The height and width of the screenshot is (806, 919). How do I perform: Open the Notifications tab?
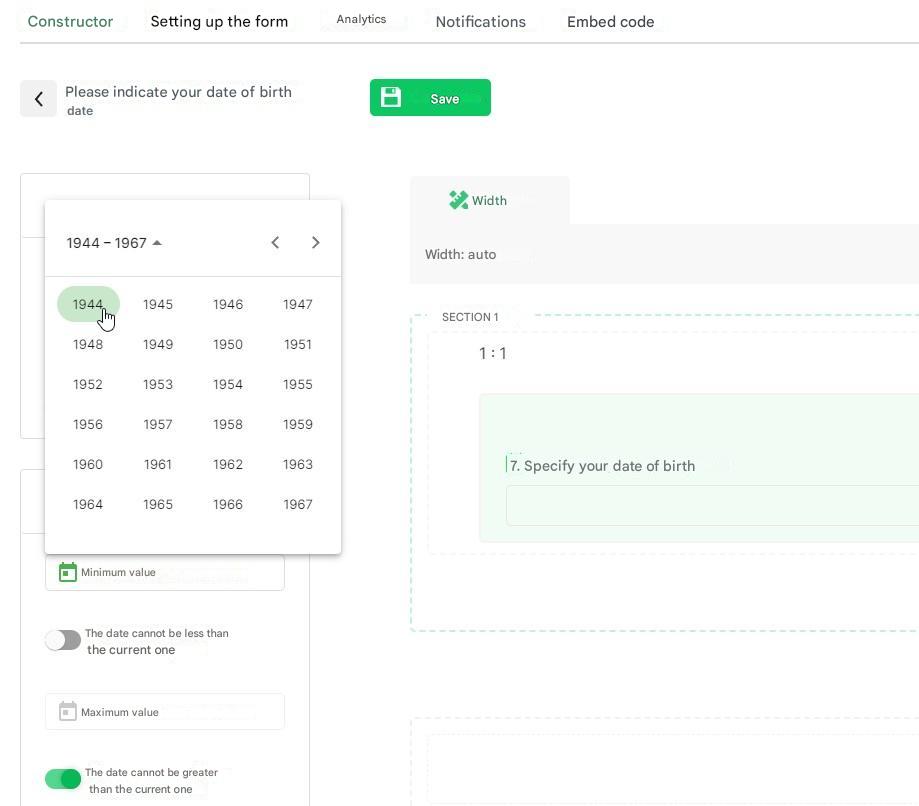[480, 22]
